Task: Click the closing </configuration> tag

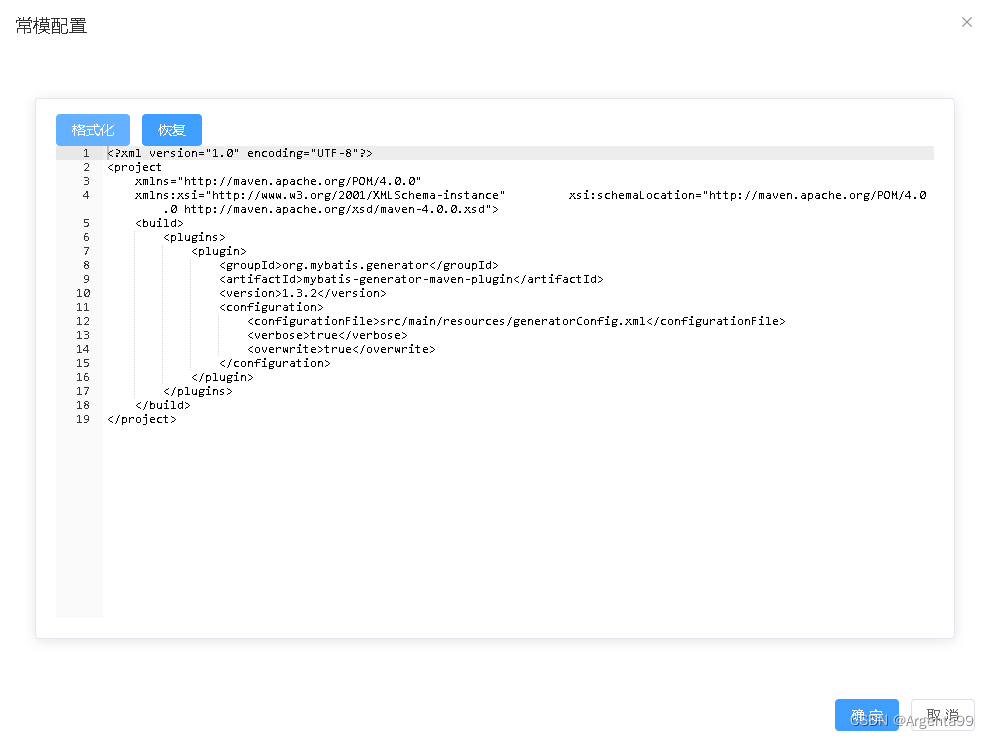Action: tap(274, 363)
